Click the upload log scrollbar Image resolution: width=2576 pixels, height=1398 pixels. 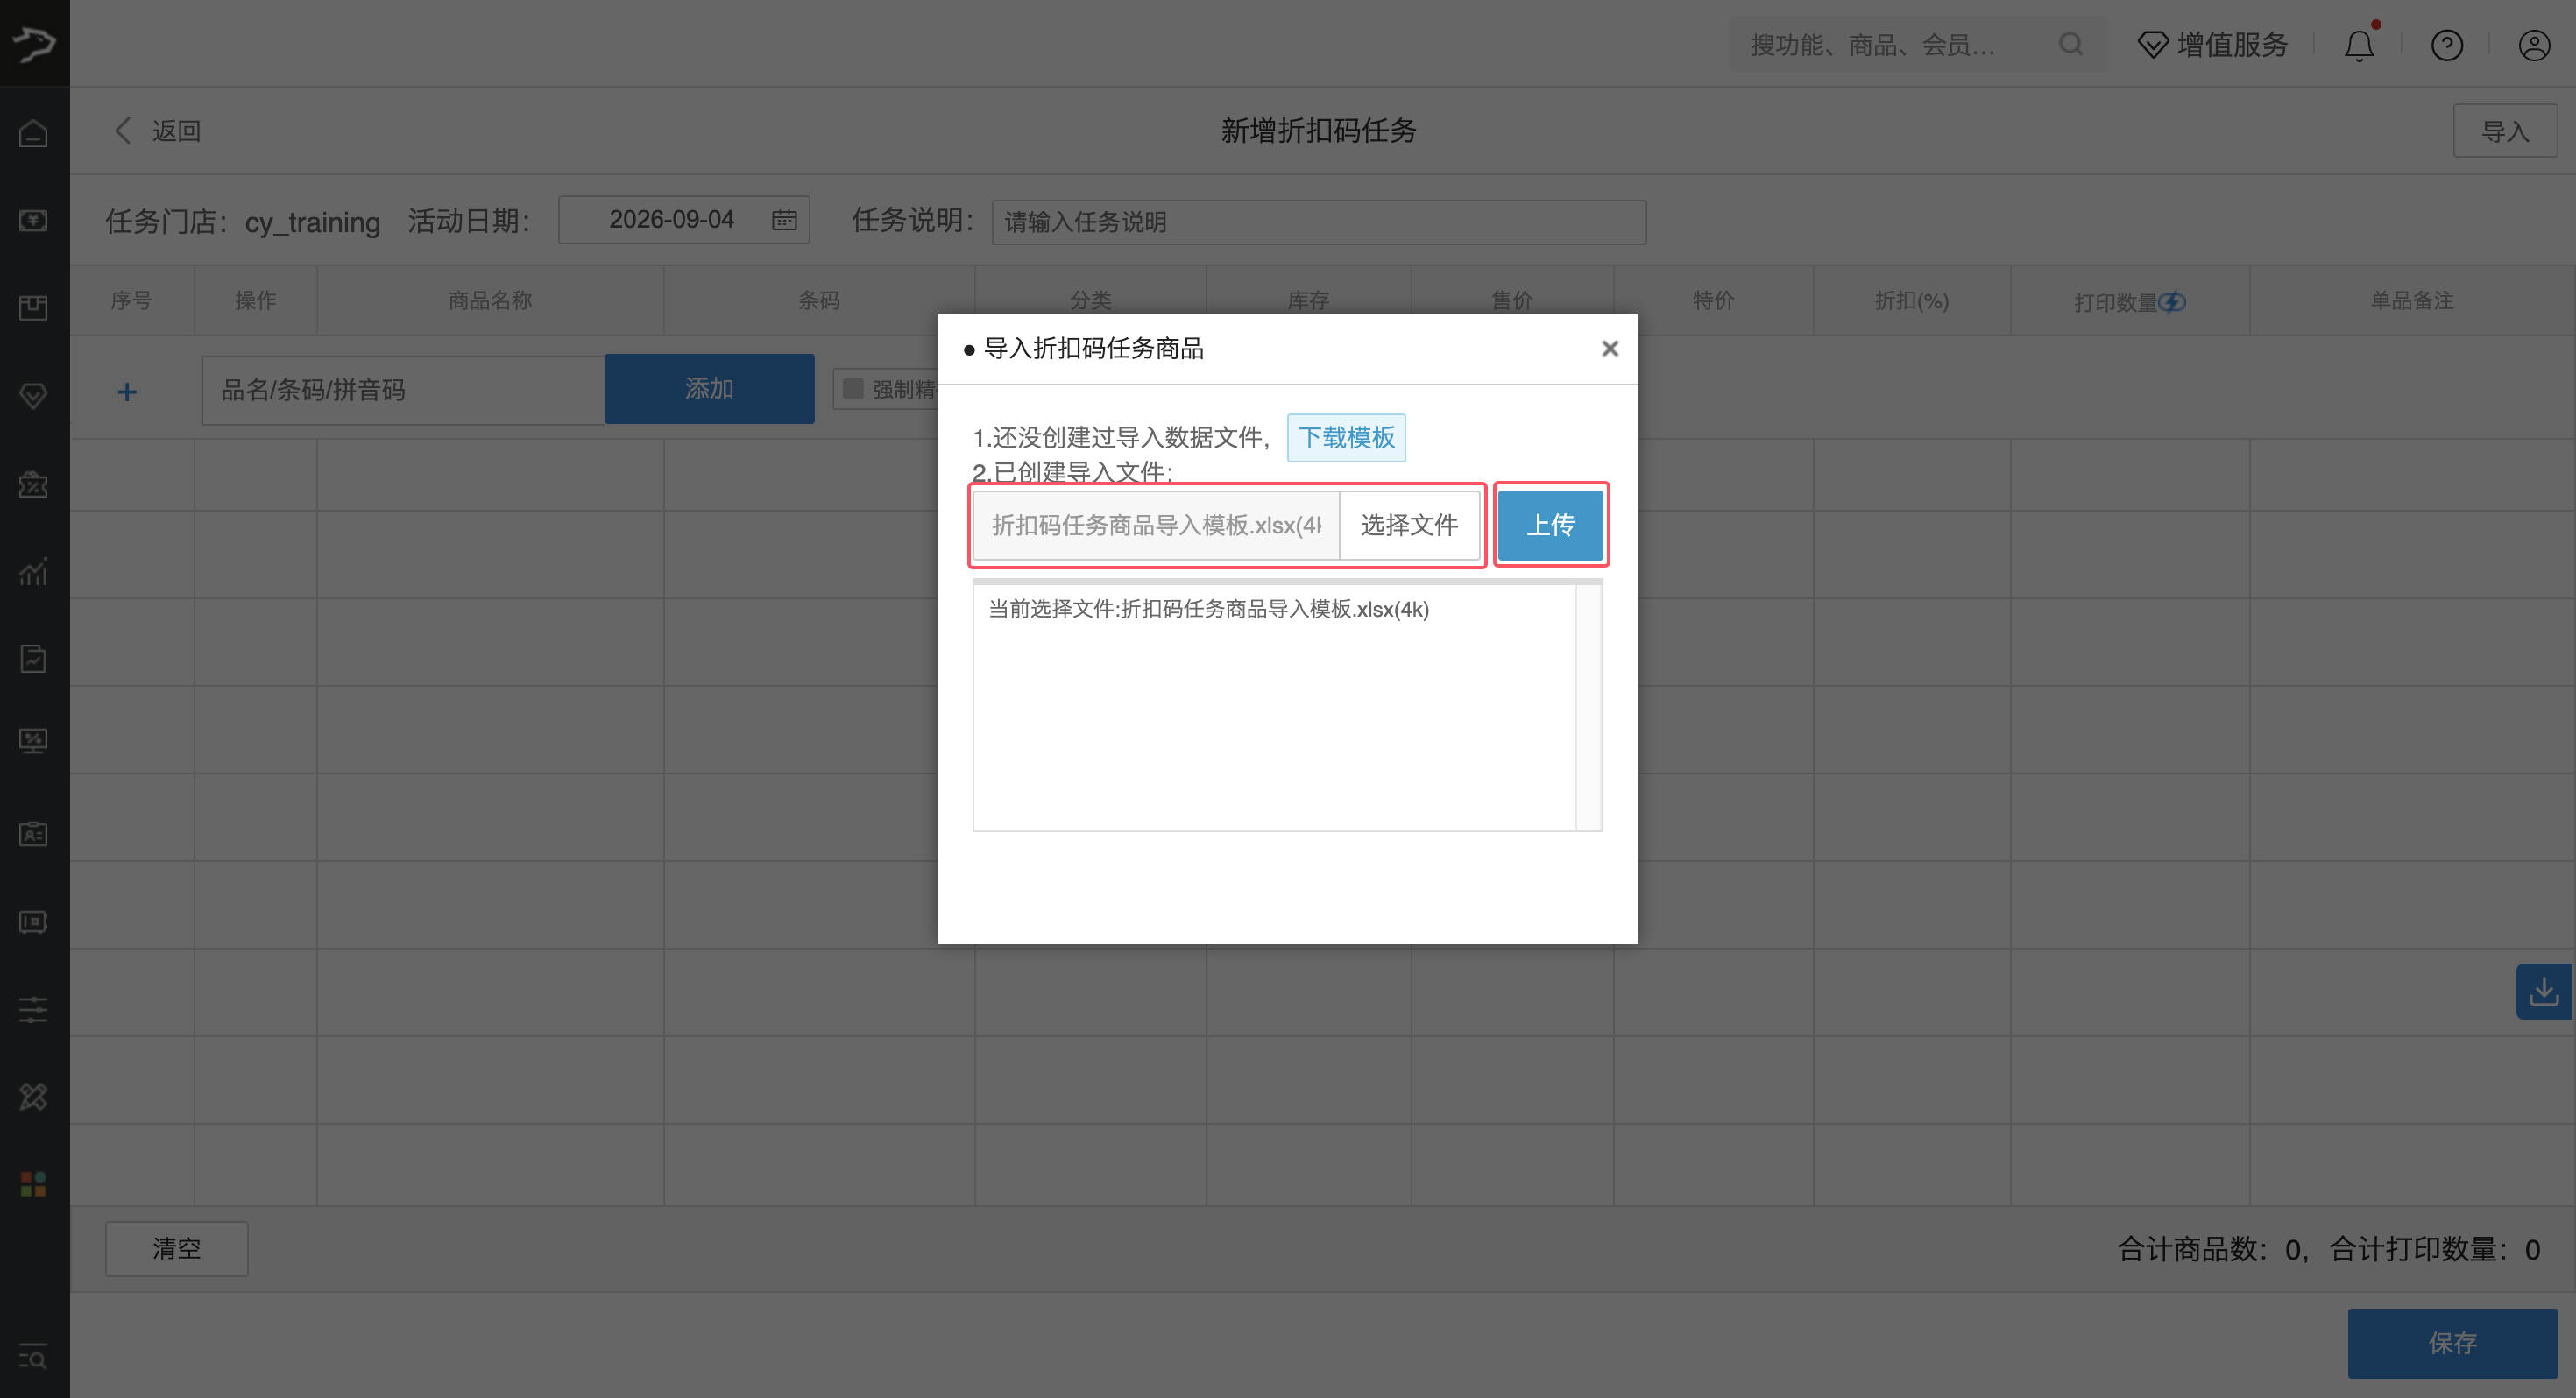[1588, 707]
